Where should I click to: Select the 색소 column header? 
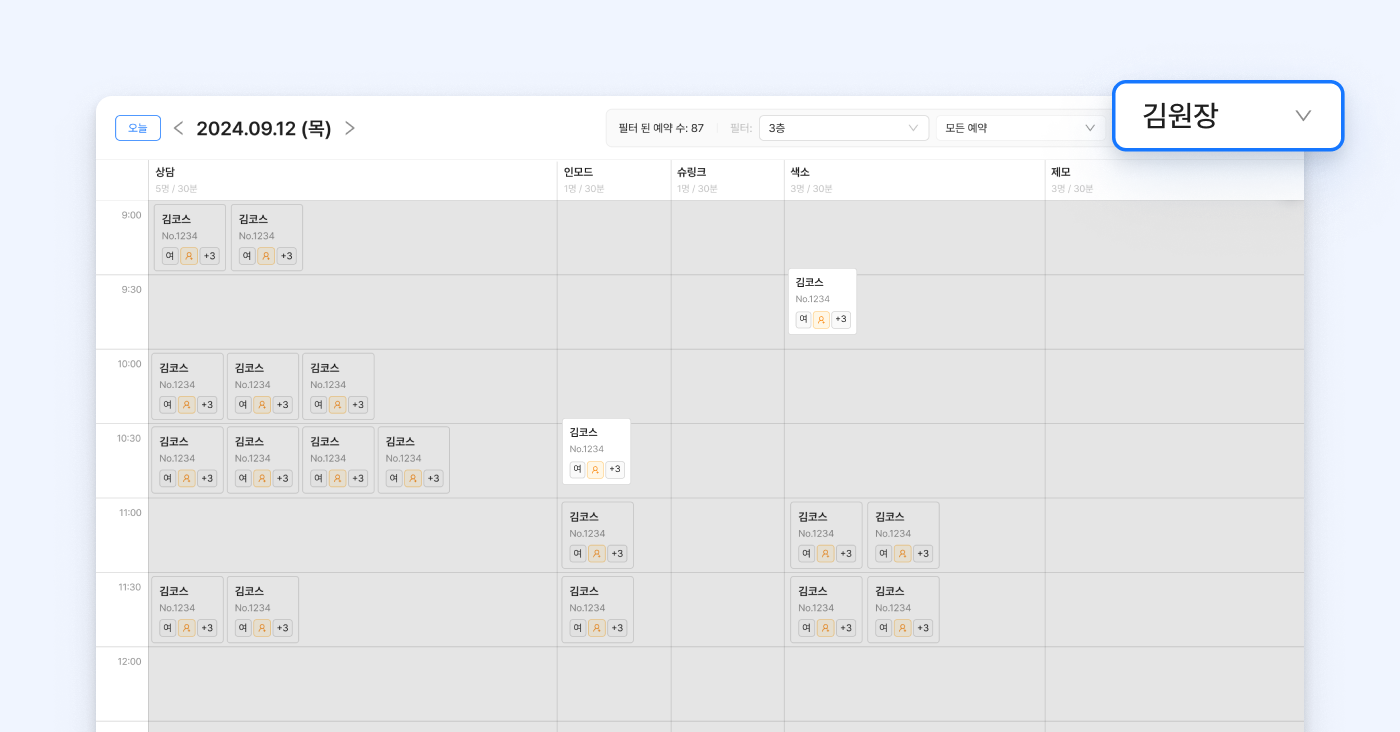pyautogui.click(x=914, y=180)
